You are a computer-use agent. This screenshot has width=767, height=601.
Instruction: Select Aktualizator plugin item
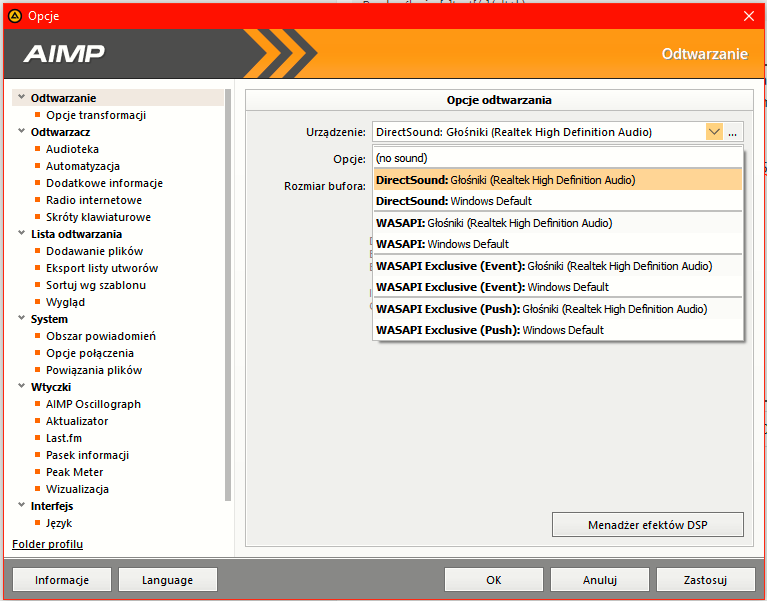(x=77, y=421)
